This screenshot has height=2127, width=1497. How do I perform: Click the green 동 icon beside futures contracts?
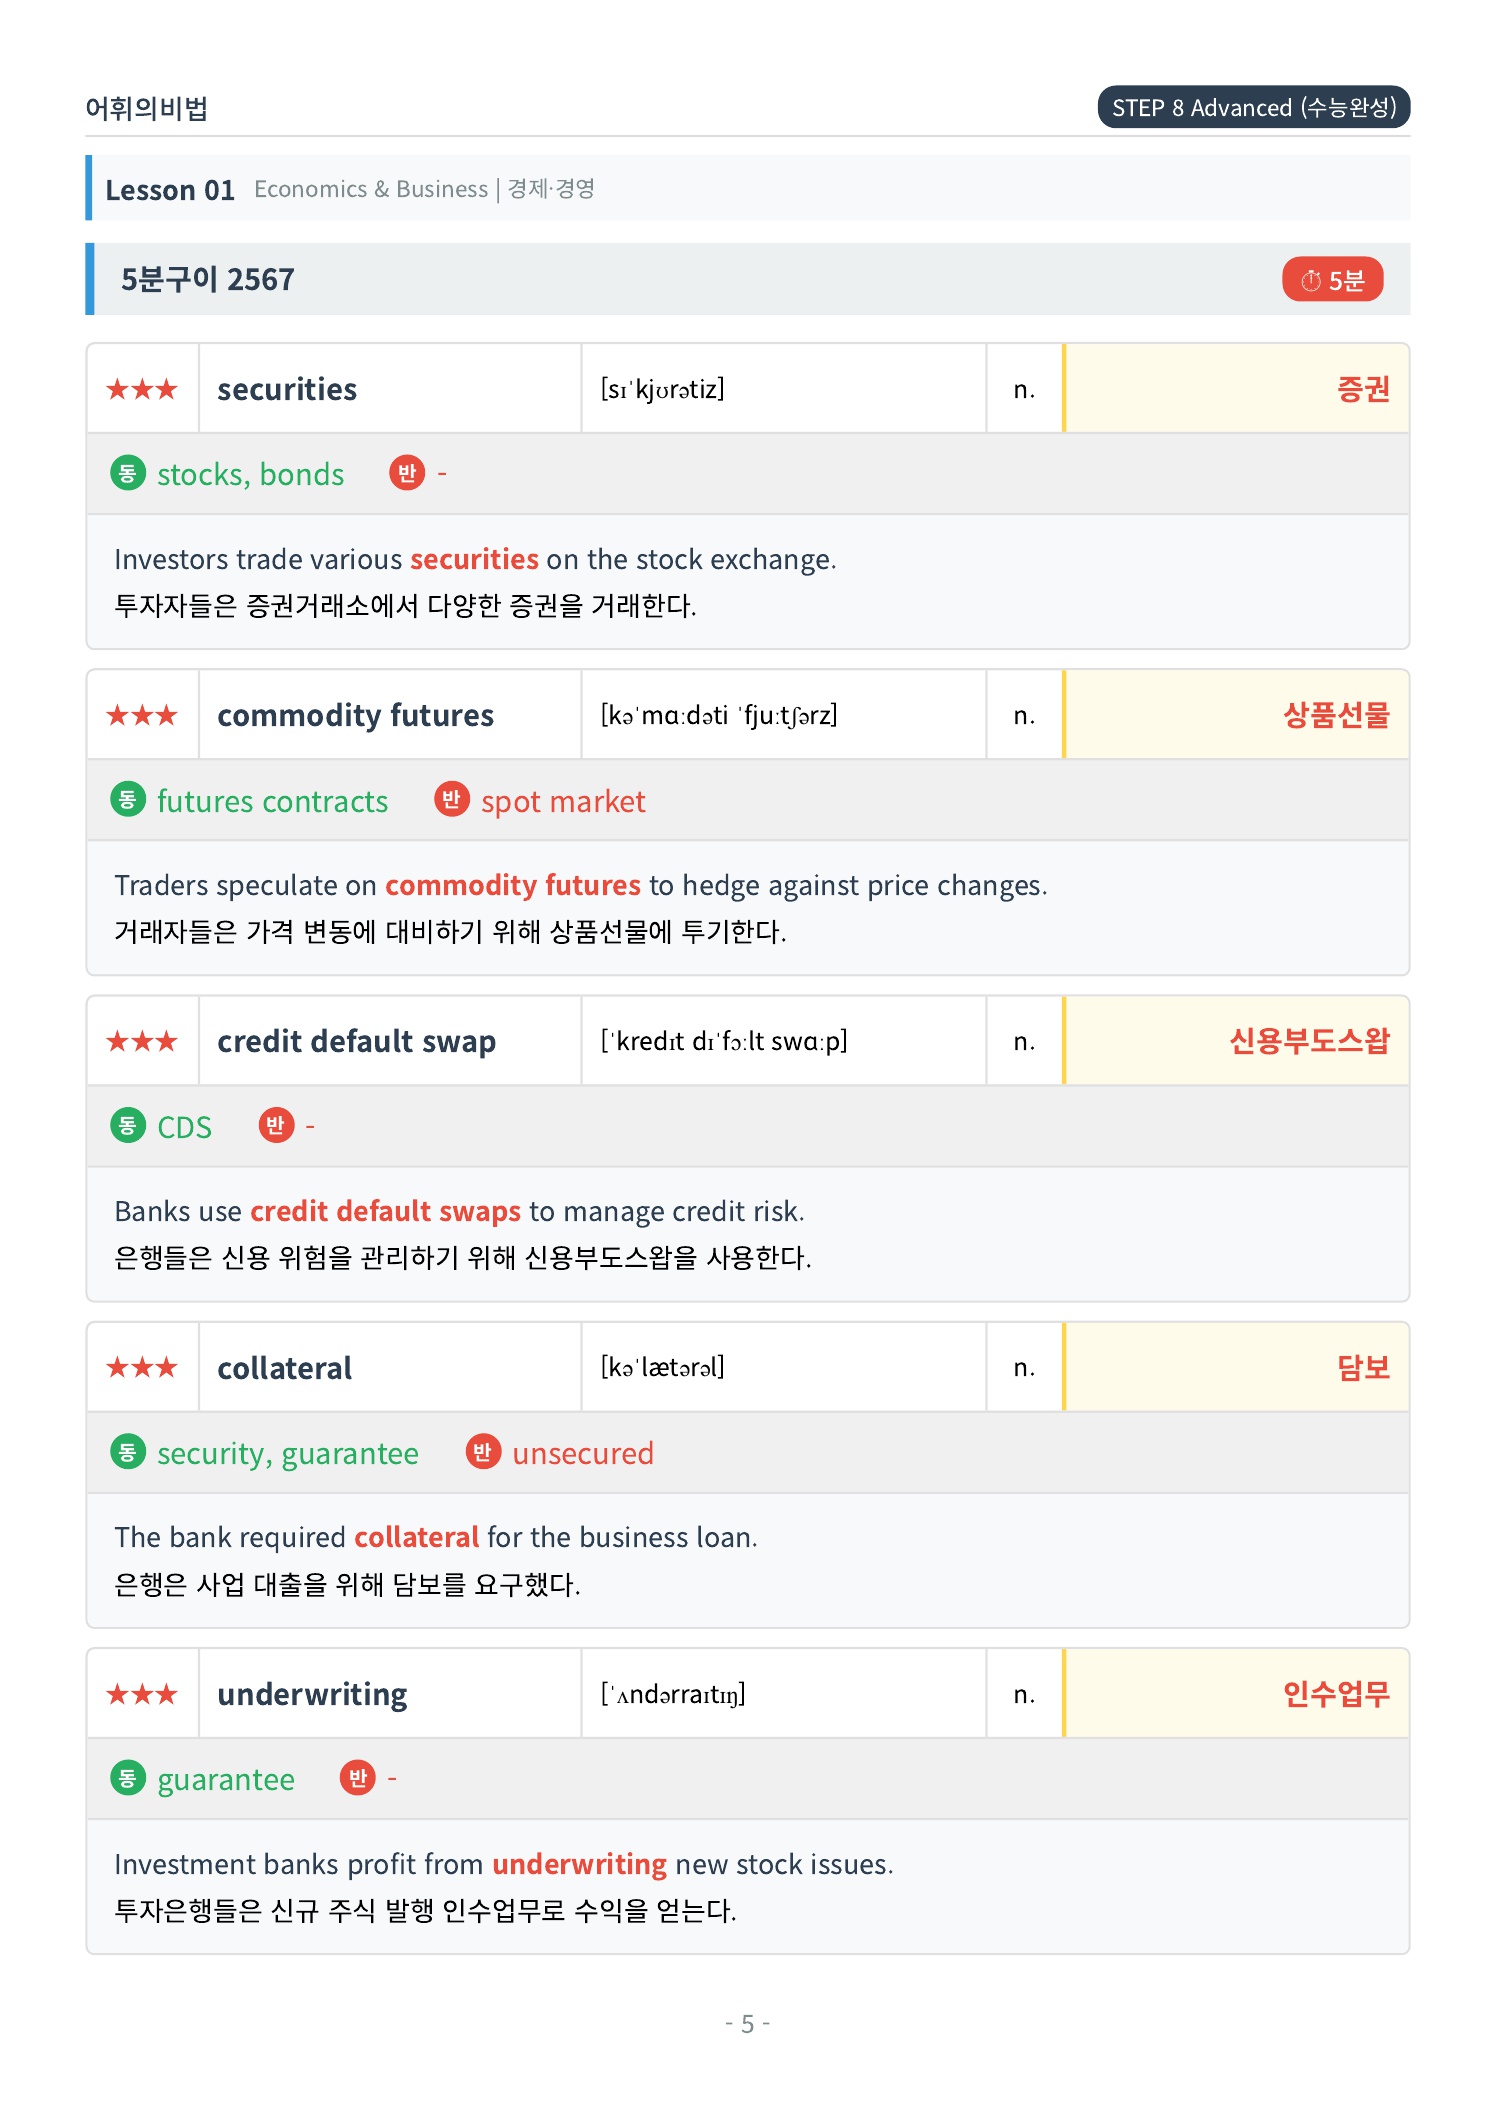pos(127,799)
